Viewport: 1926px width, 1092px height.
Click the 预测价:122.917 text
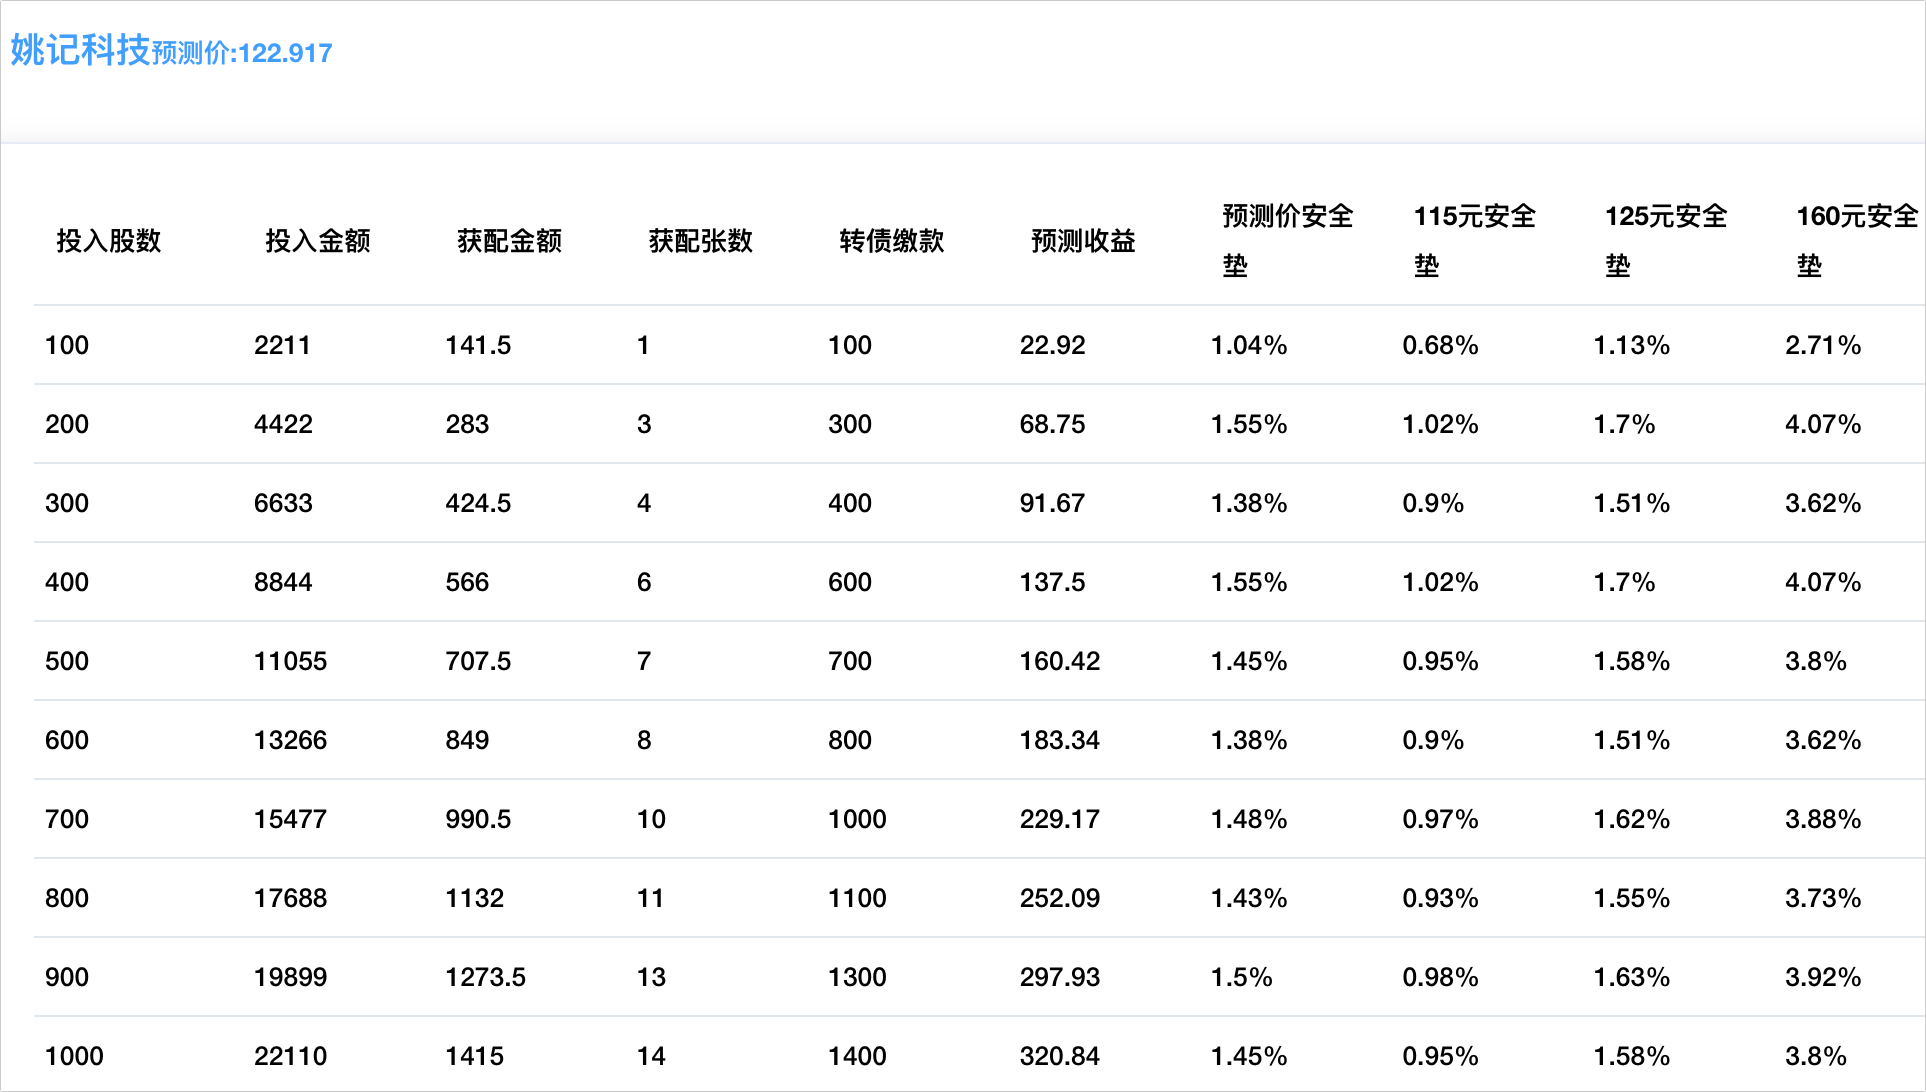[x=242, y=53]
